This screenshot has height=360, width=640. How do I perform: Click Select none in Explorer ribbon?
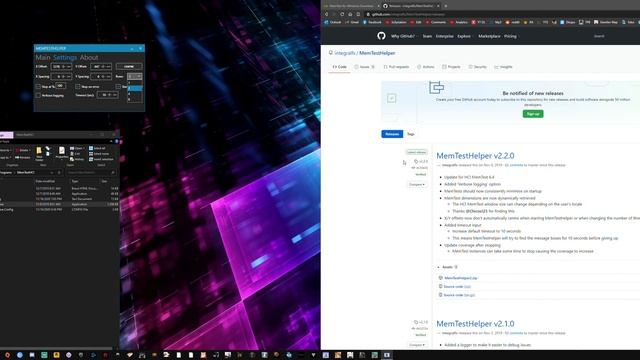(99, 154)
